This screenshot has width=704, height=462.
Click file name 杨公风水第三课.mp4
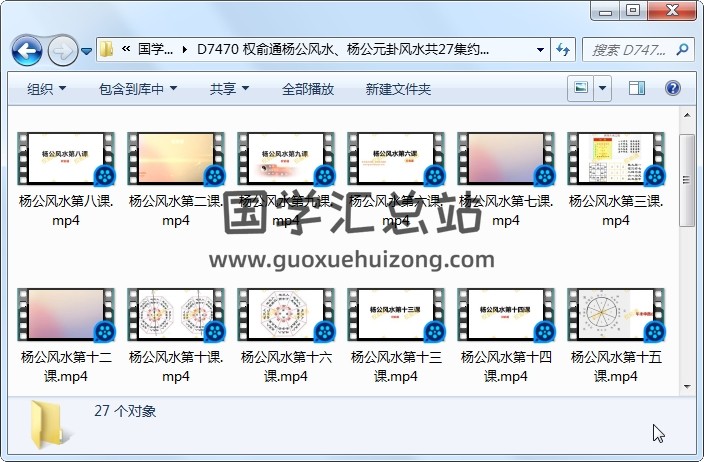click(x=616, y=211)
